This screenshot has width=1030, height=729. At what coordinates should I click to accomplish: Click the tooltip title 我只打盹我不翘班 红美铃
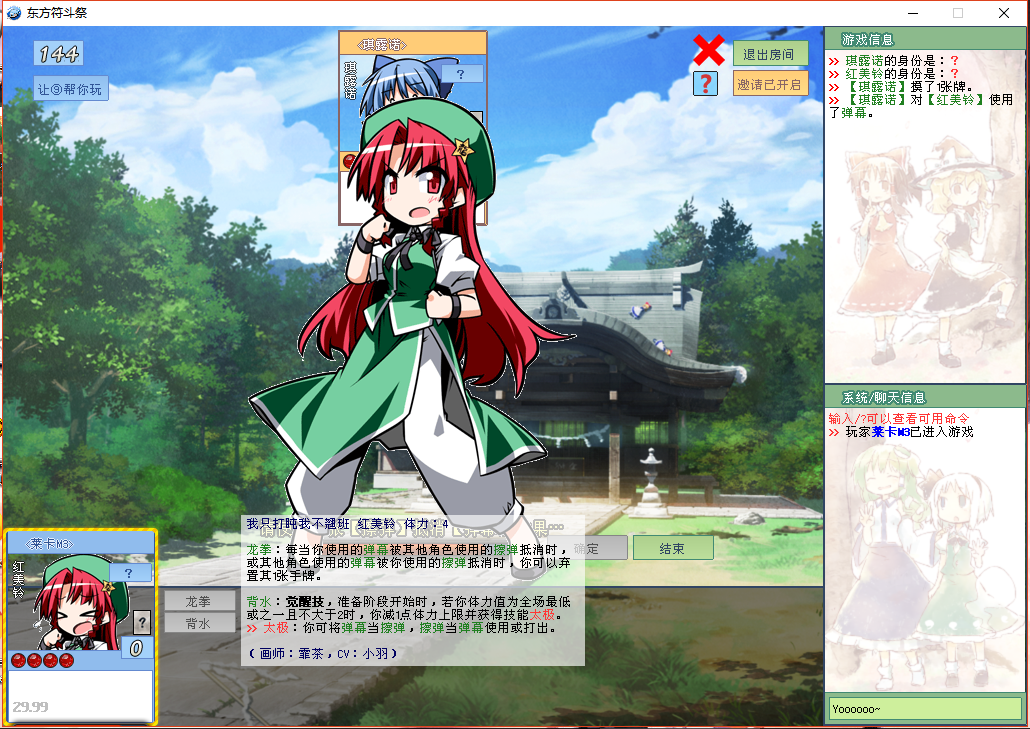(322, 523)
